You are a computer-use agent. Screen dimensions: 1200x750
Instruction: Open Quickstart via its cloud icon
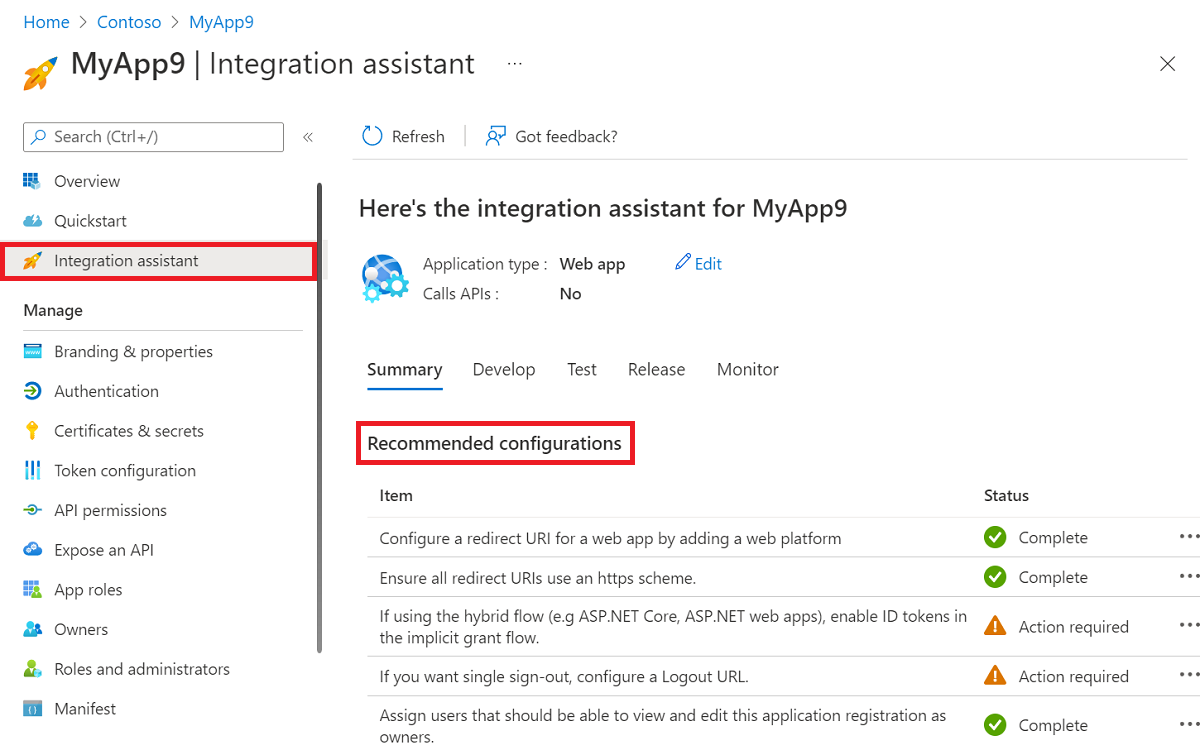tap(33, 221)
